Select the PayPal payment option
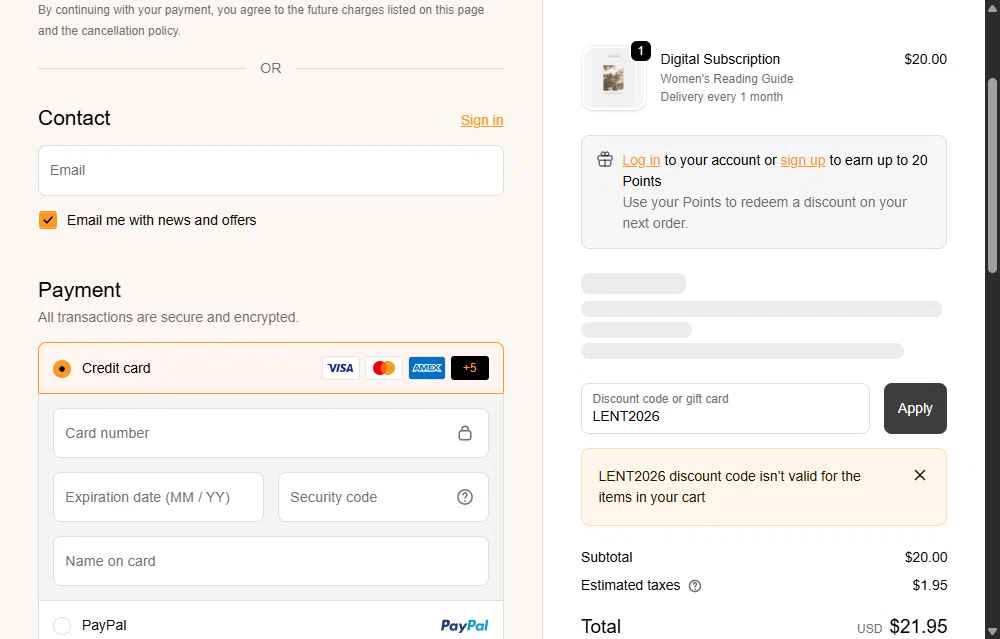Screen dimensions: 1000x639 (62, 626)
